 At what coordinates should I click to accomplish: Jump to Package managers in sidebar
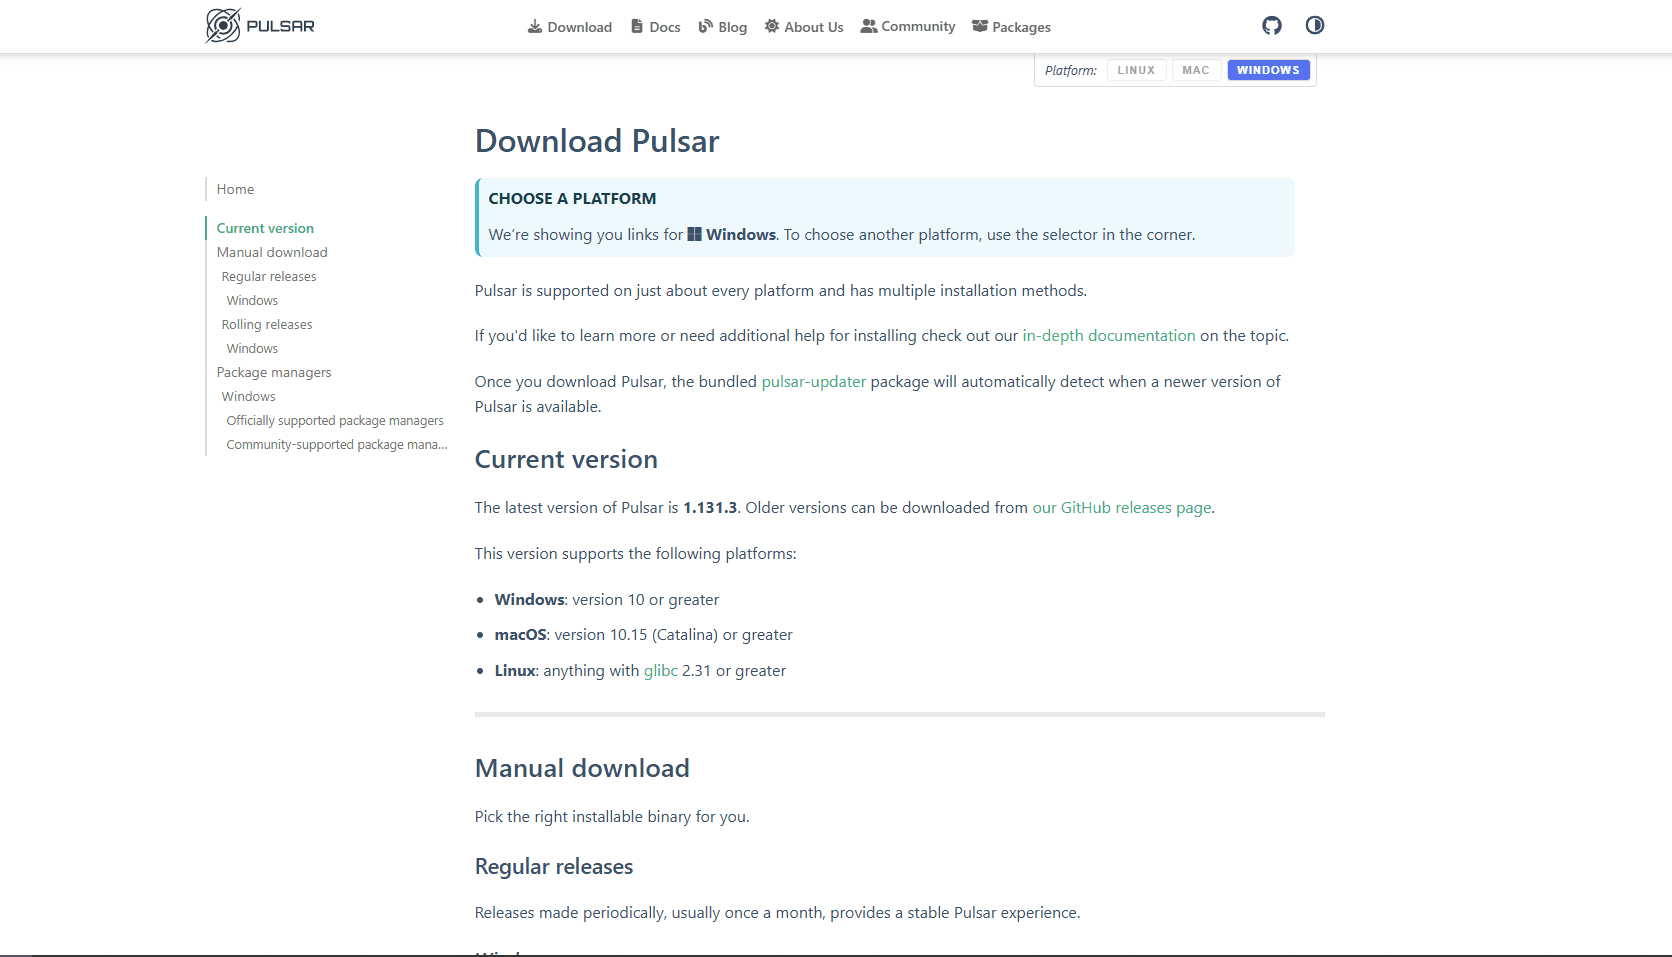274,372
